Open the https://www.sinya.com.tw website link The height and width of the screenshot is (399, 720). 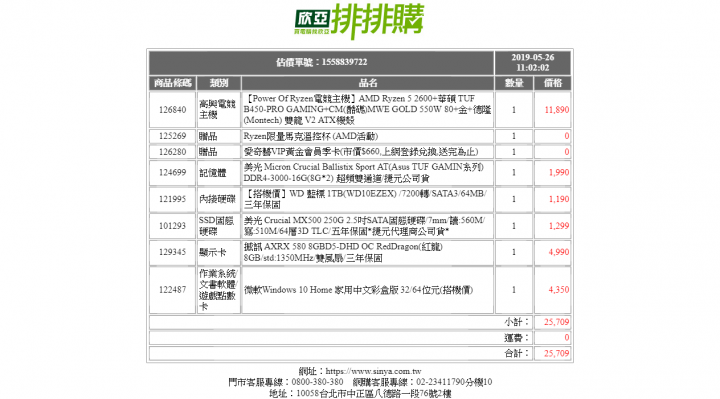pyautogui.click(x=373, y=371)
